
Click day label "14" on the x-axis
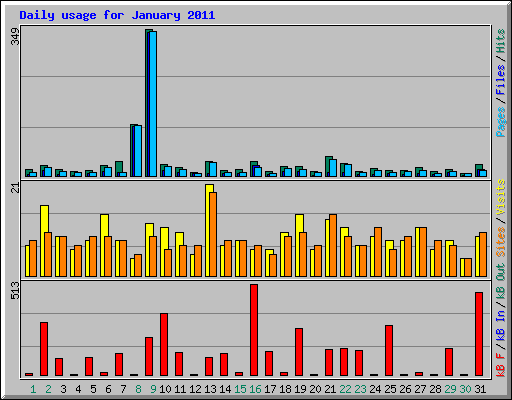click(225, 389)
